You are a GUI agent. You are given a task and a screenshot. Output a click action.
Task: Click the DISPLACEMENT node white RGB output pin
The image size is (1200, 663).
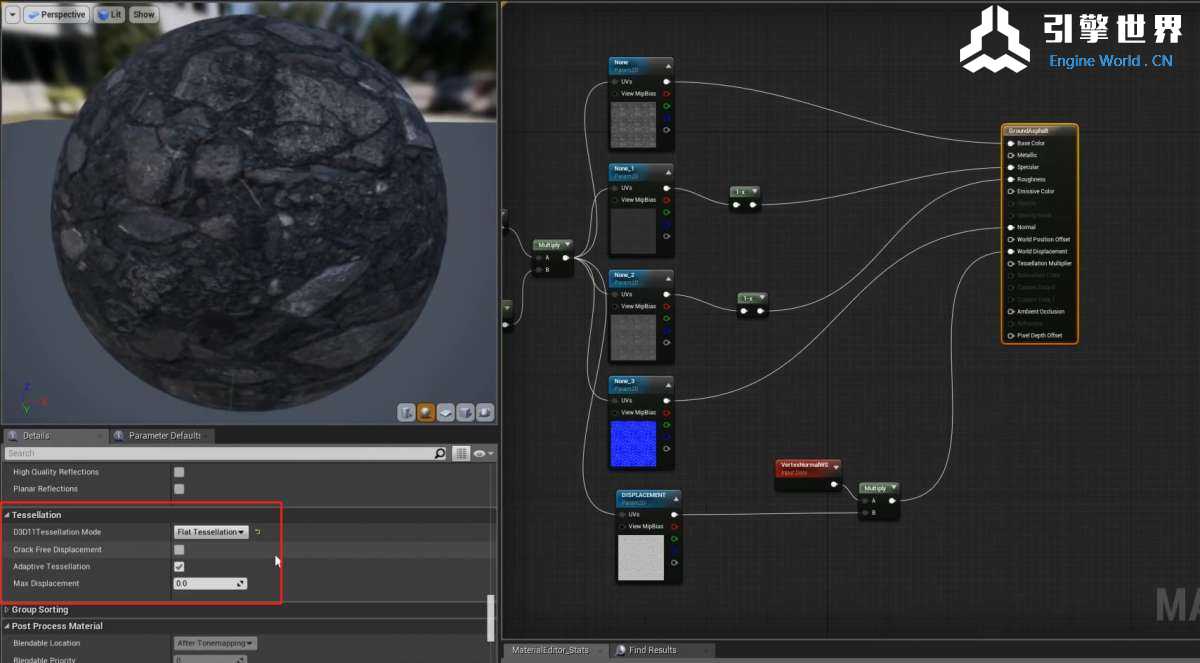point(674,514)
